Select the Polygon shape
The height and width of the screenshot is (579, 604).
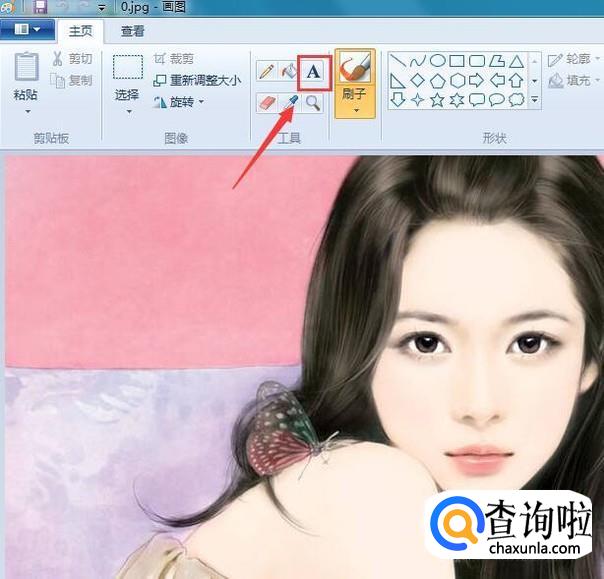coord(497,61)
